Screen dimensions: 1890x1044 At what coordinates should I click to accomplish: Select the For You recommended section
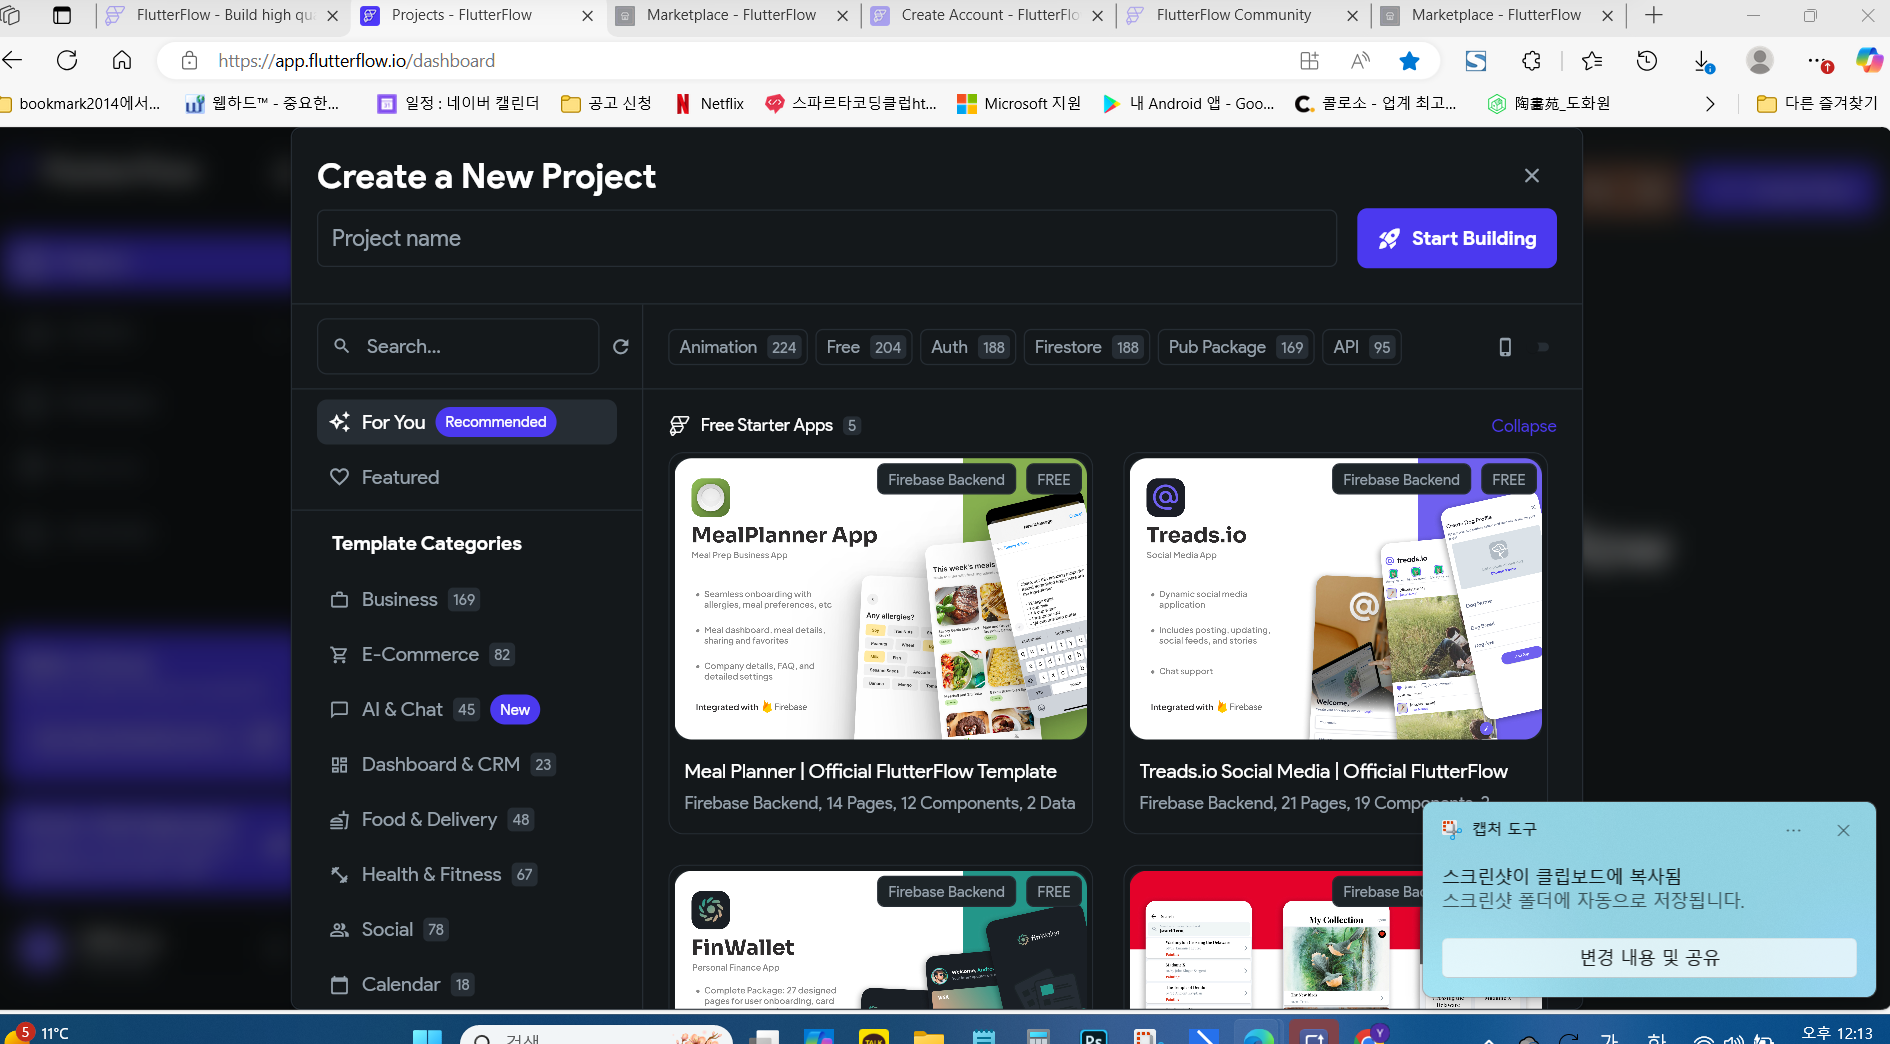(467, 422)
